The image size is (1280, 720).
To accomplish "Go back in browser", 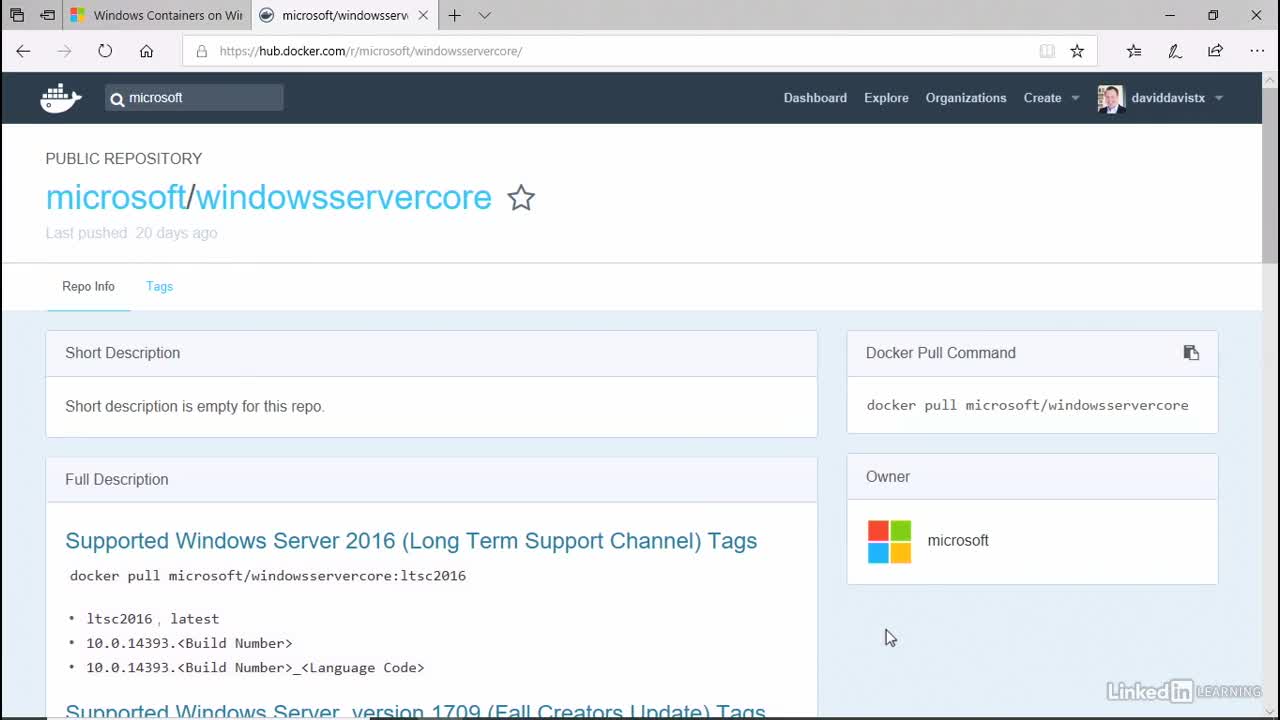I will point(23,51).
